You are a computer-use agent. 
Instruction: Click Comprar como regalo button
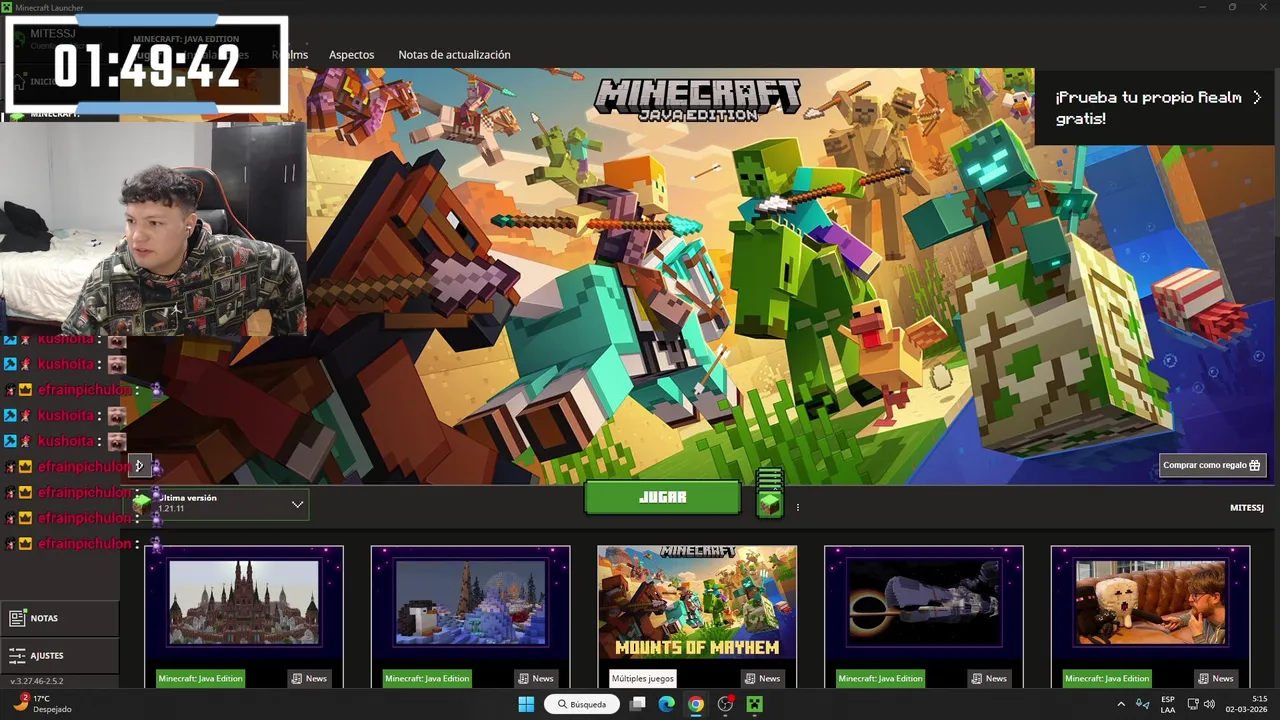pos(1213,465)
